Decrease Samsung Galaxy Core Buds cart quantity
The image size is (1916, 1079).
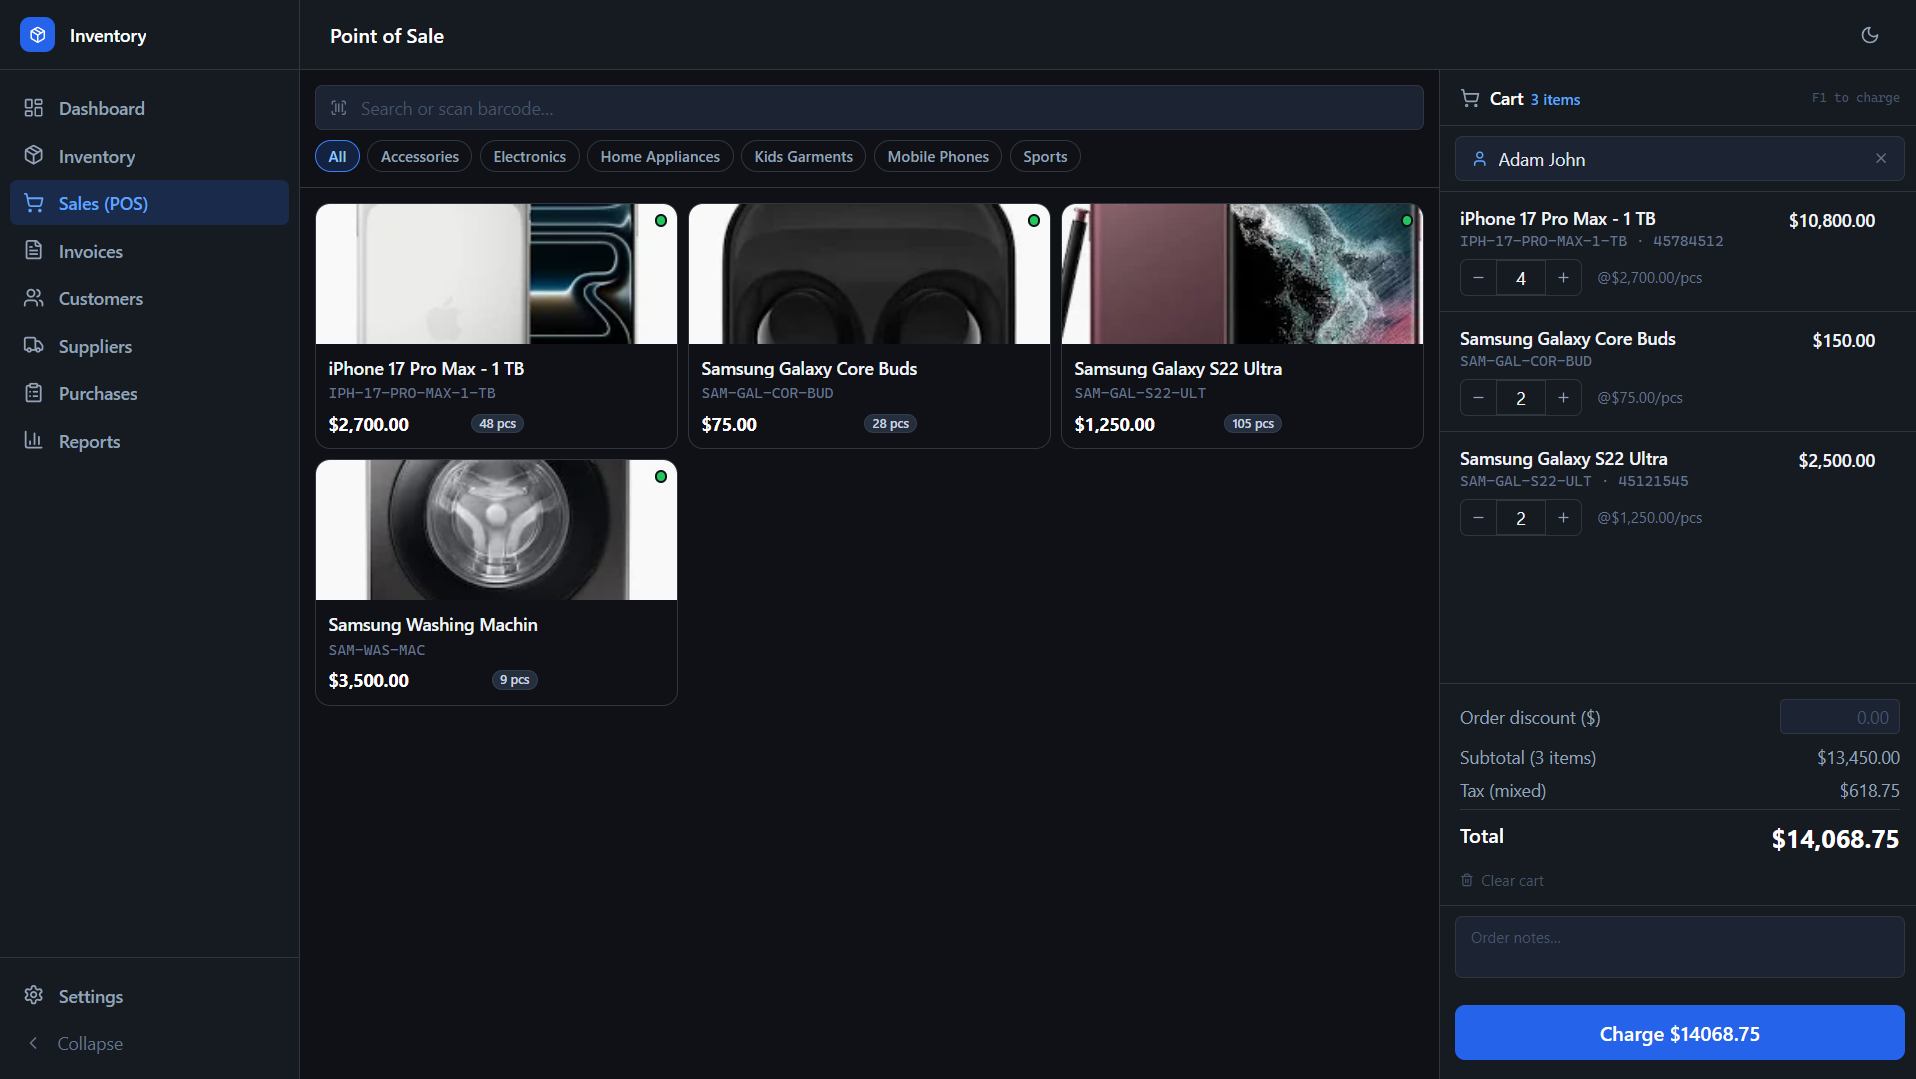coord(1478,398)
